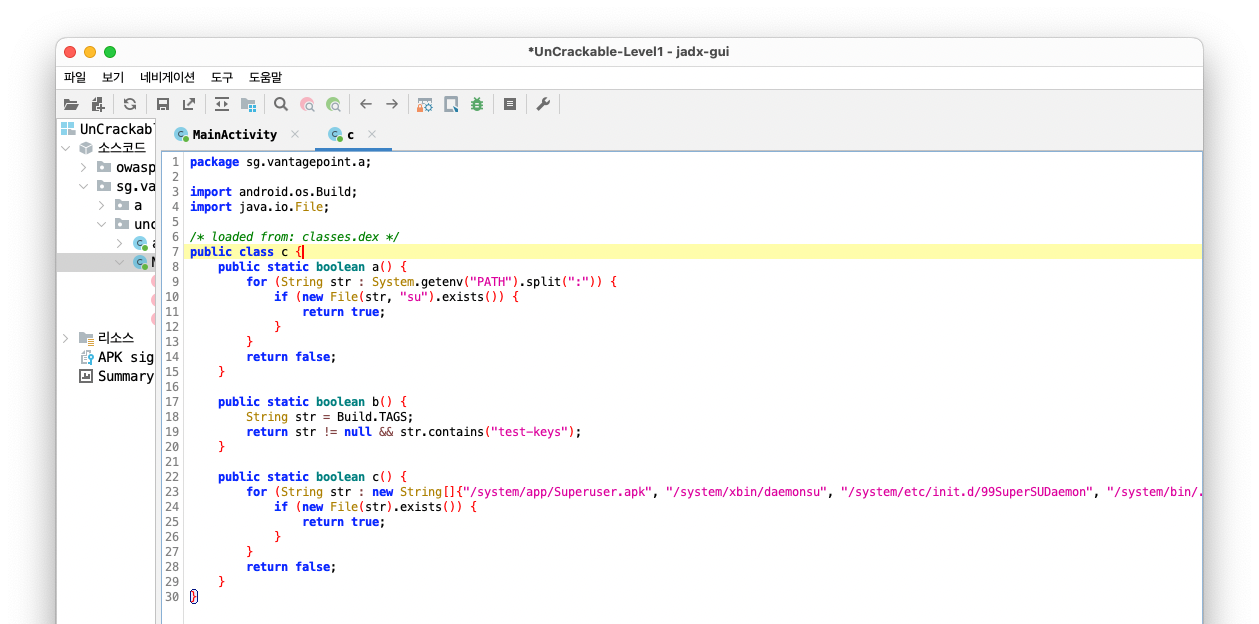Collapse the unc package folder
The height and width of the screenshot is (624, 1259).
pos(102,224)
